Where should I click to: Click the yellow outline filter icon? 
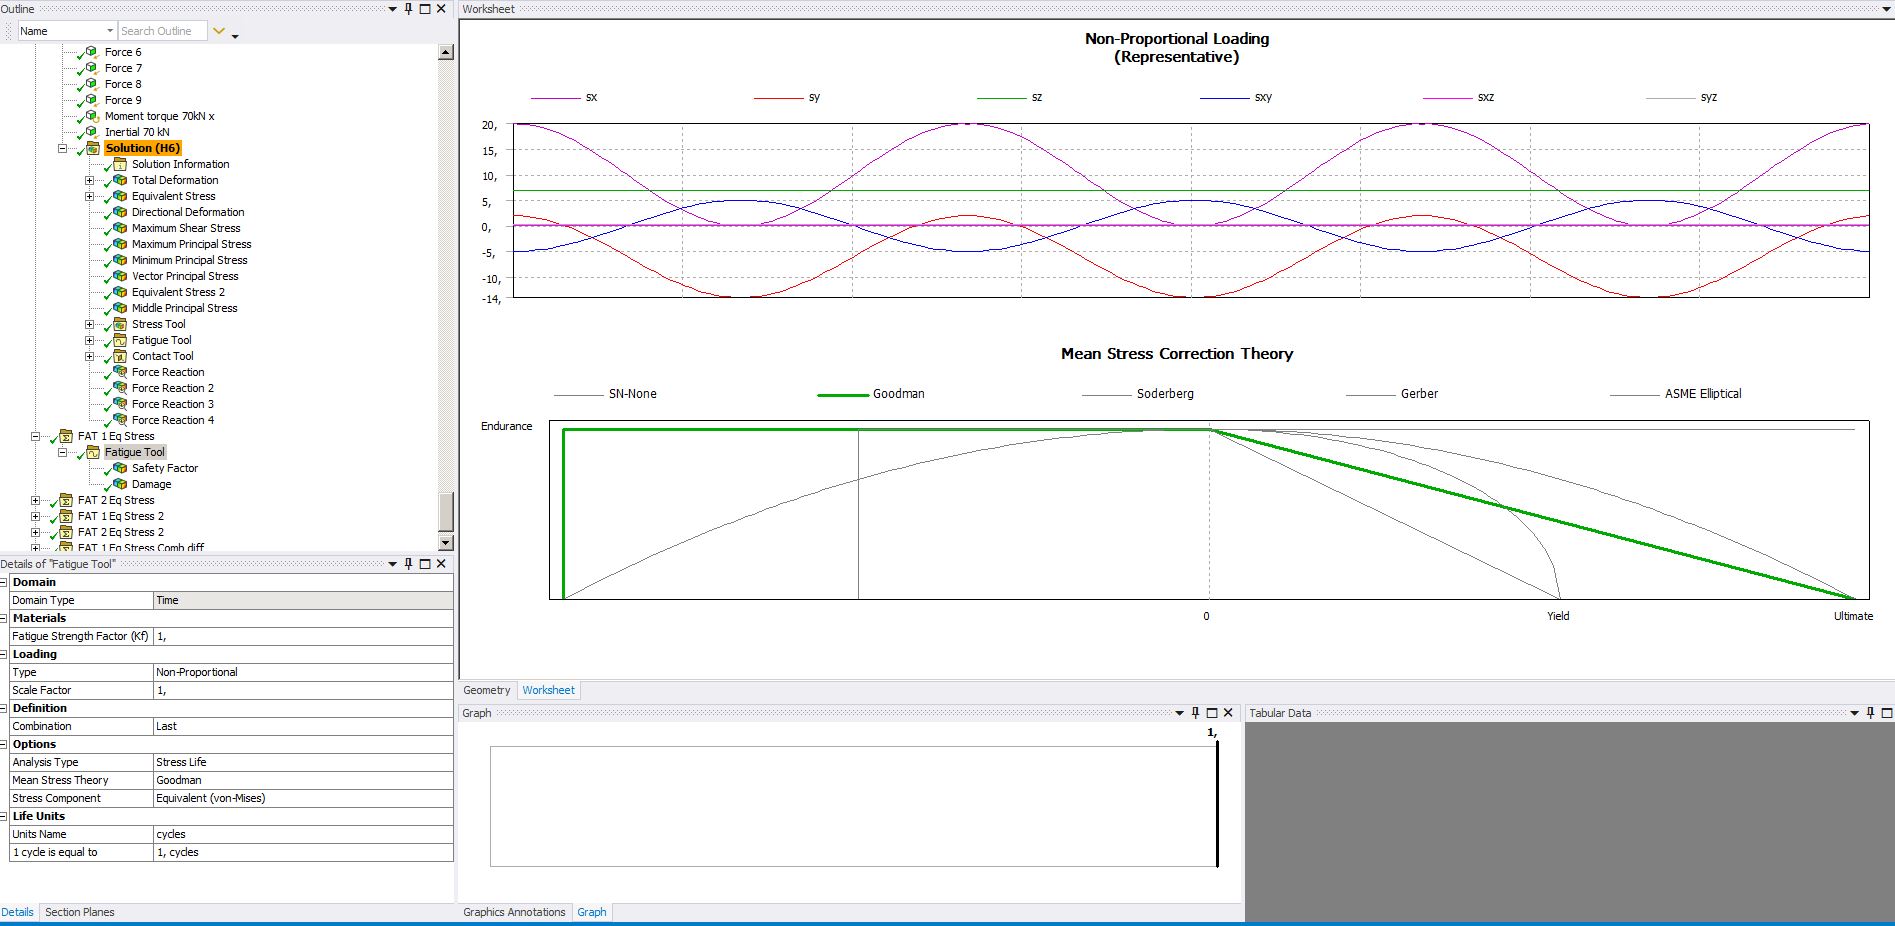pyautogui.click(x=219, y=31)
